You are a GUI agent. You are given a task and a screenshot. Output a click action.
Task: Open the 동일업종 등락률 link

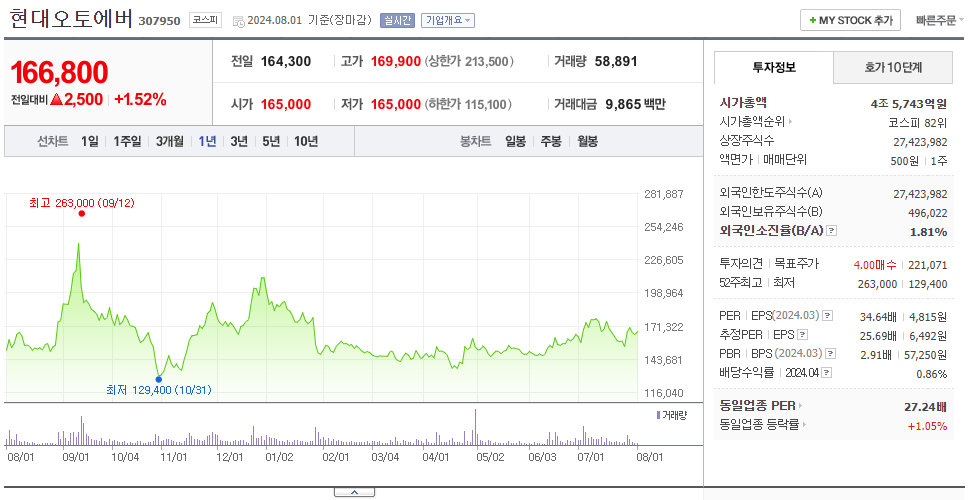pyautogui.click(x=763, y=425)
